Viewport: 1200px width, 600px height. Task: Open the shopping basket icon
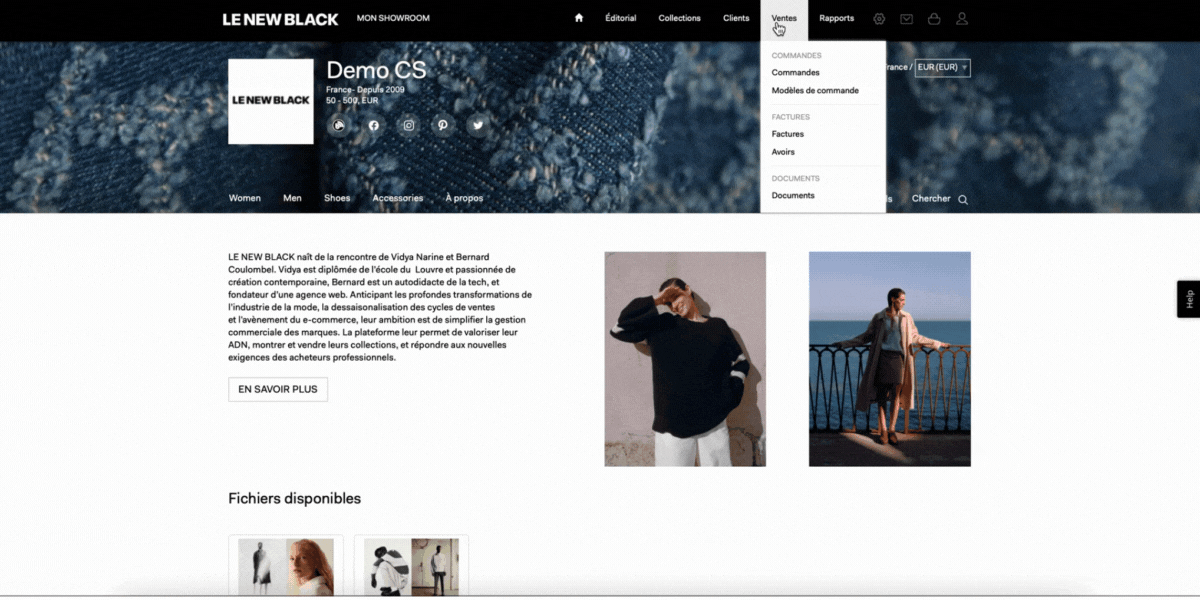[934, 18]
